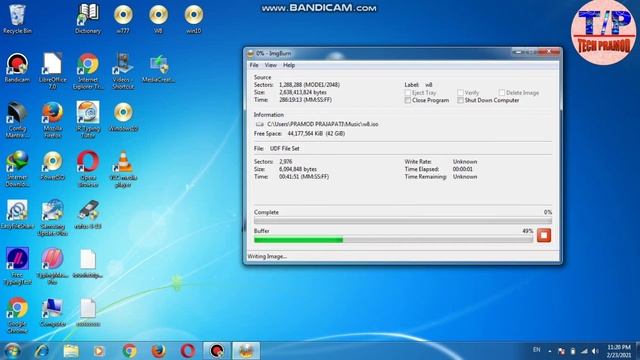Select the MediaCreat... desktop icon

(x=158, y=69)
